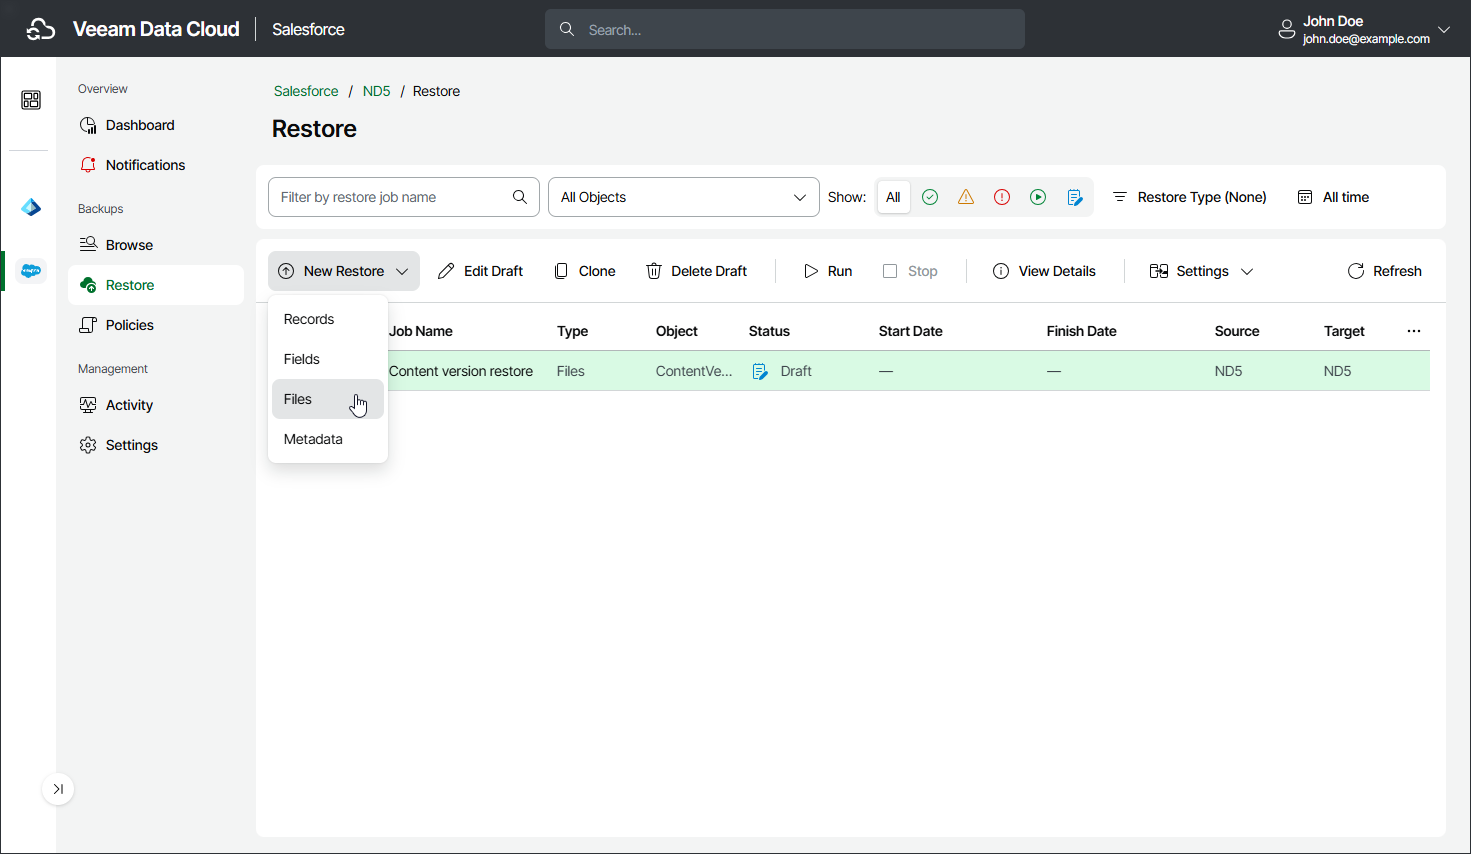Run the selected restore job
1471x854 pixels.
(x=828, y=271)
